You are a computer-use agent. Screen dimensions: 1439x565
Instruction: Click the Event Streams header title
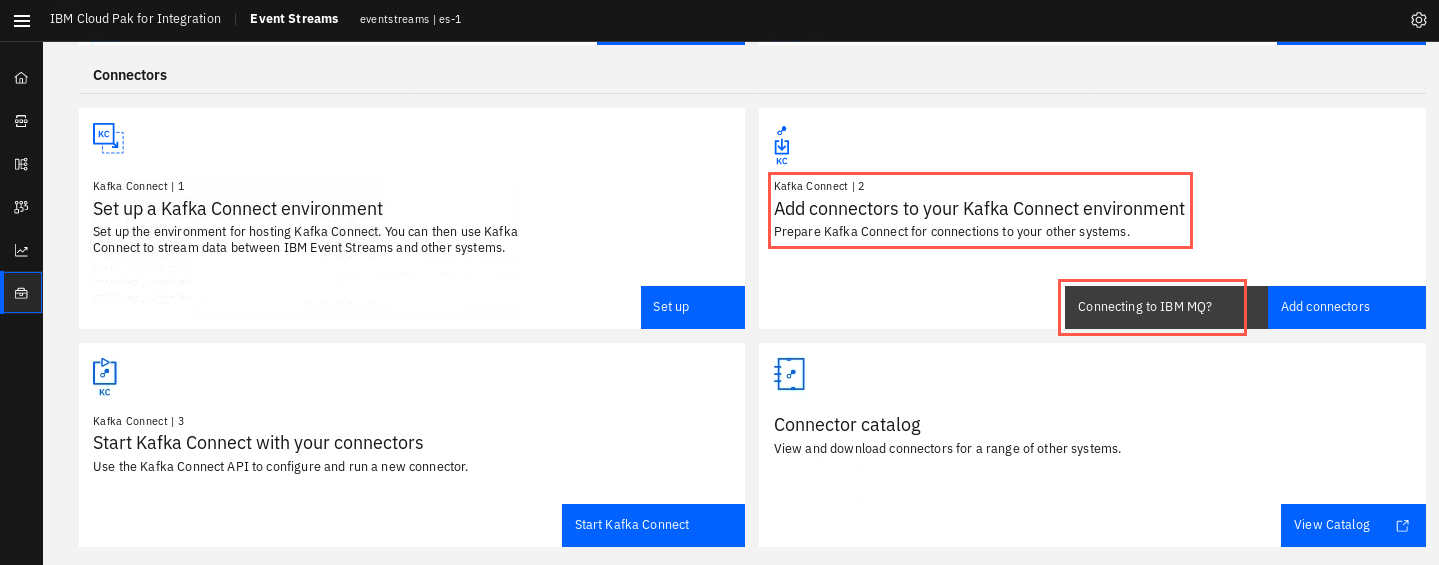[294, 19]
